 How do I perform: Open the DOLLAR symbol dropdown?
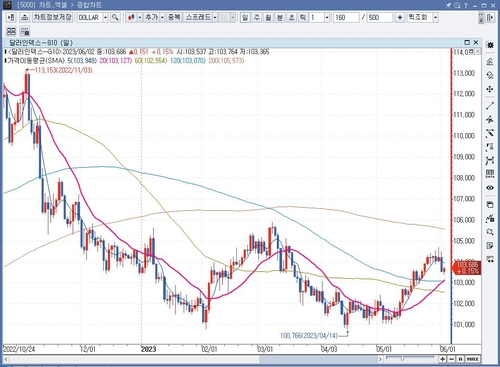click(x=105, y=17)
